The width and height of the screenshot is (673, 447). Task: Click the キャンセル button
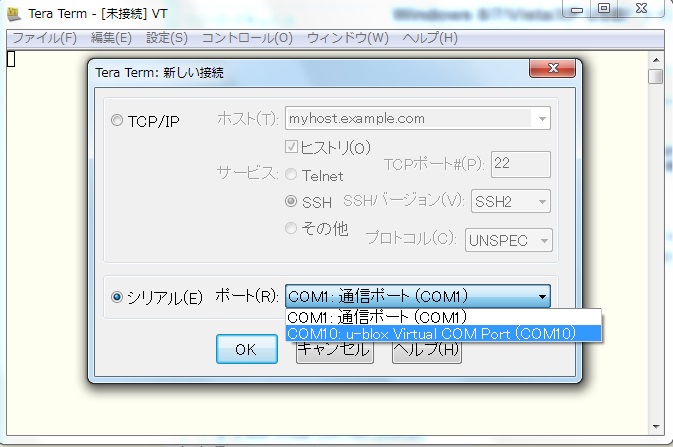[x=334, y=353]
